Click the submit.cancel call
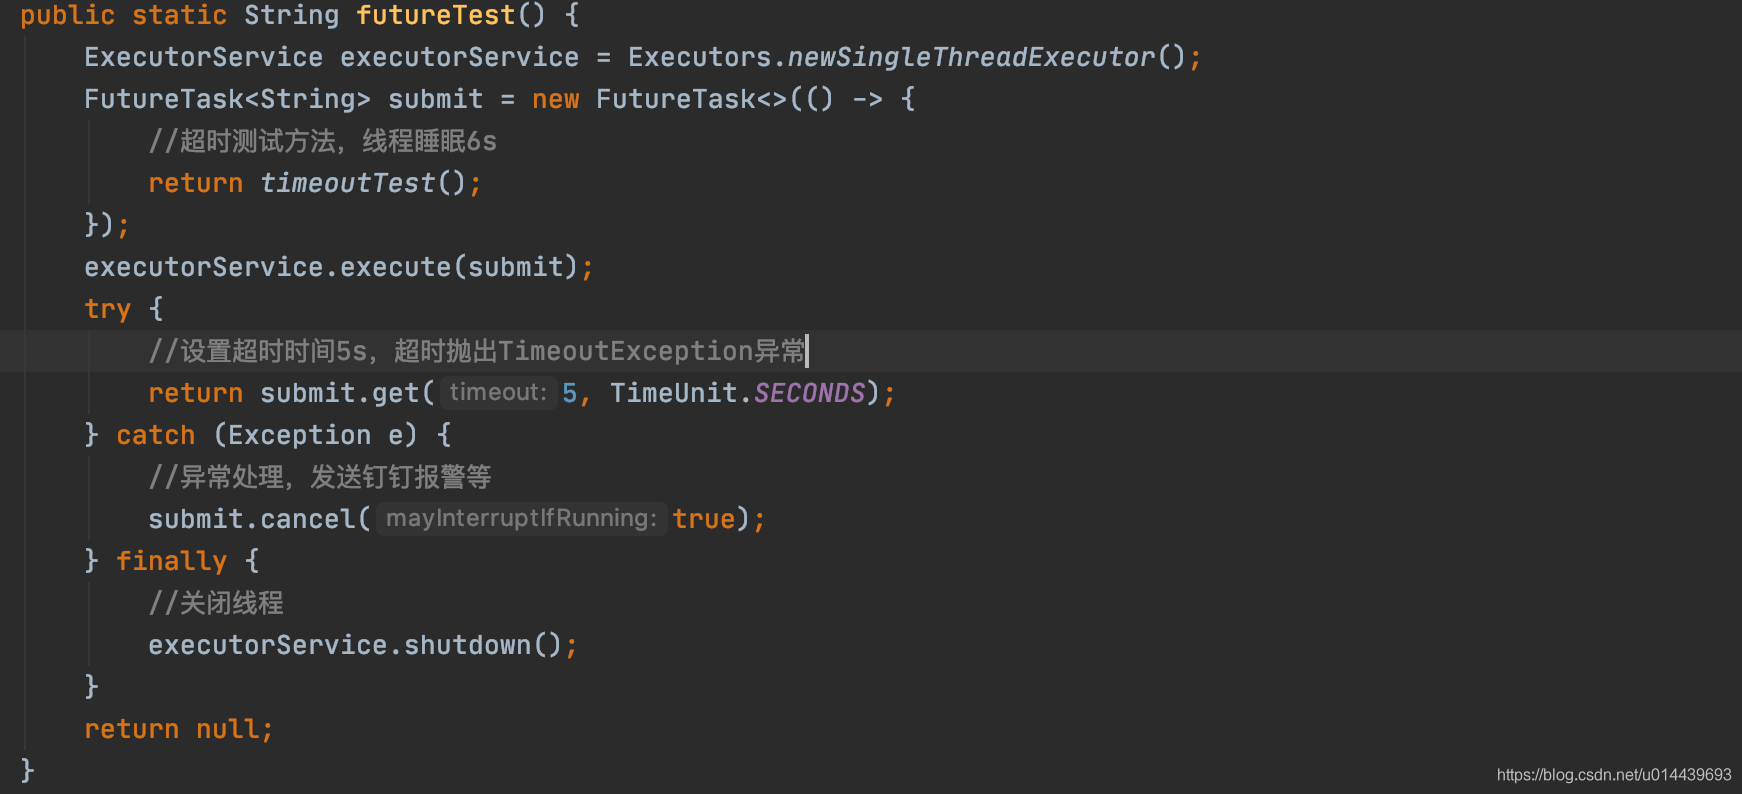This screenshot has width=1742, height=794. point(259,519)
